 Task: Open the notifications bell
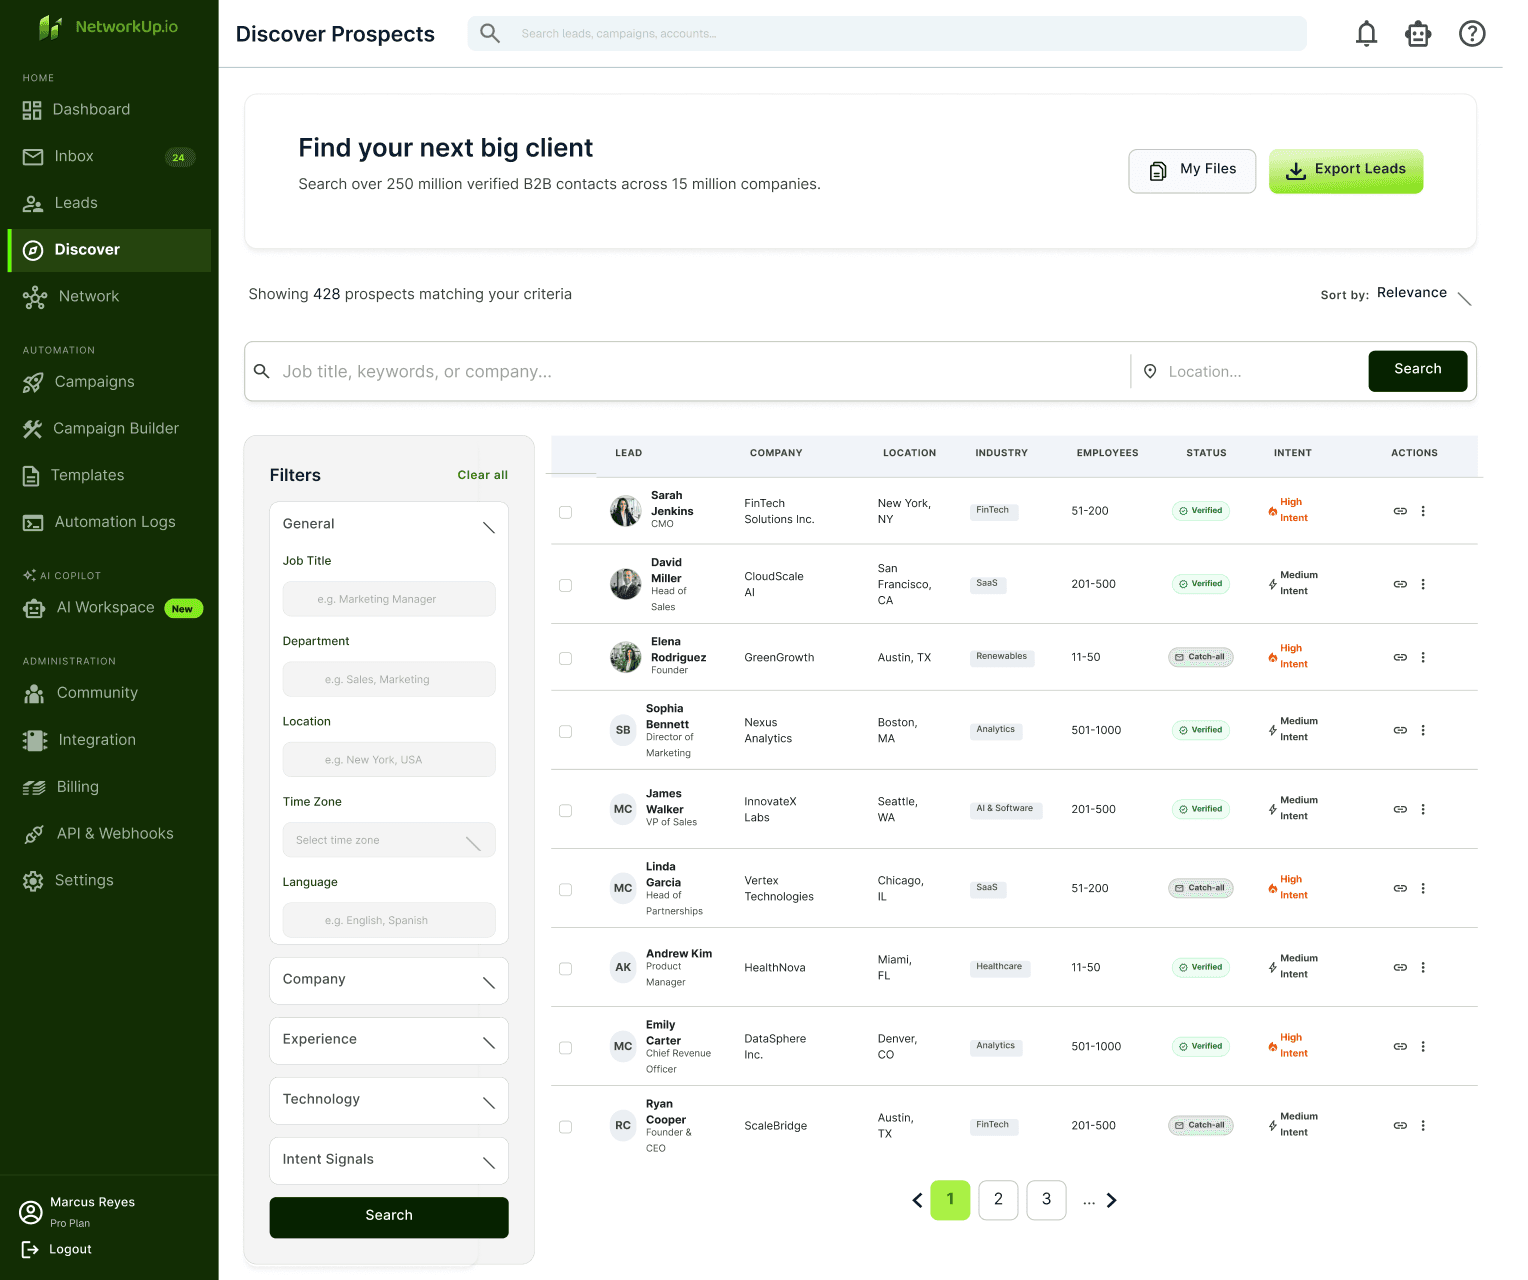coord(1366,34)
